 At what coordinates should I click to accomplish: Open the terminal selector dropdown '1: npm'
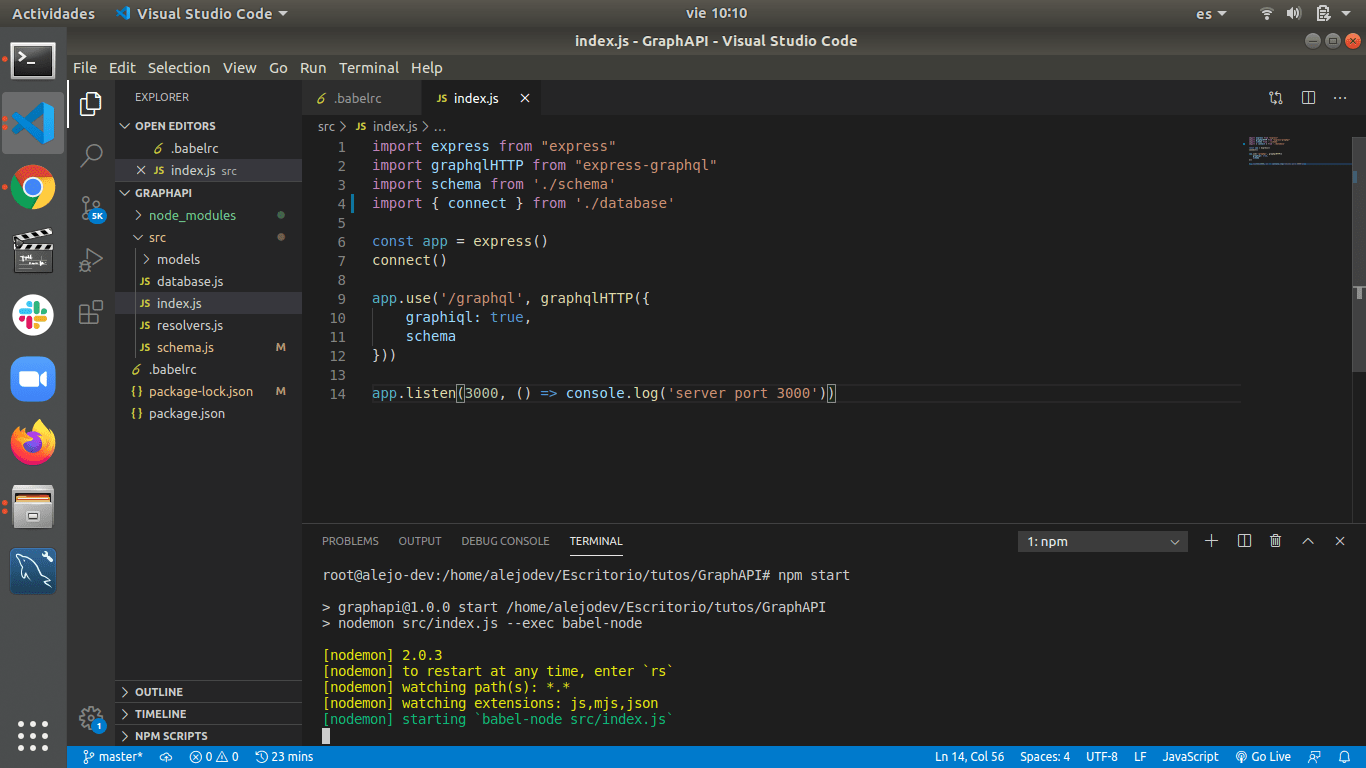pos(1102,542)
